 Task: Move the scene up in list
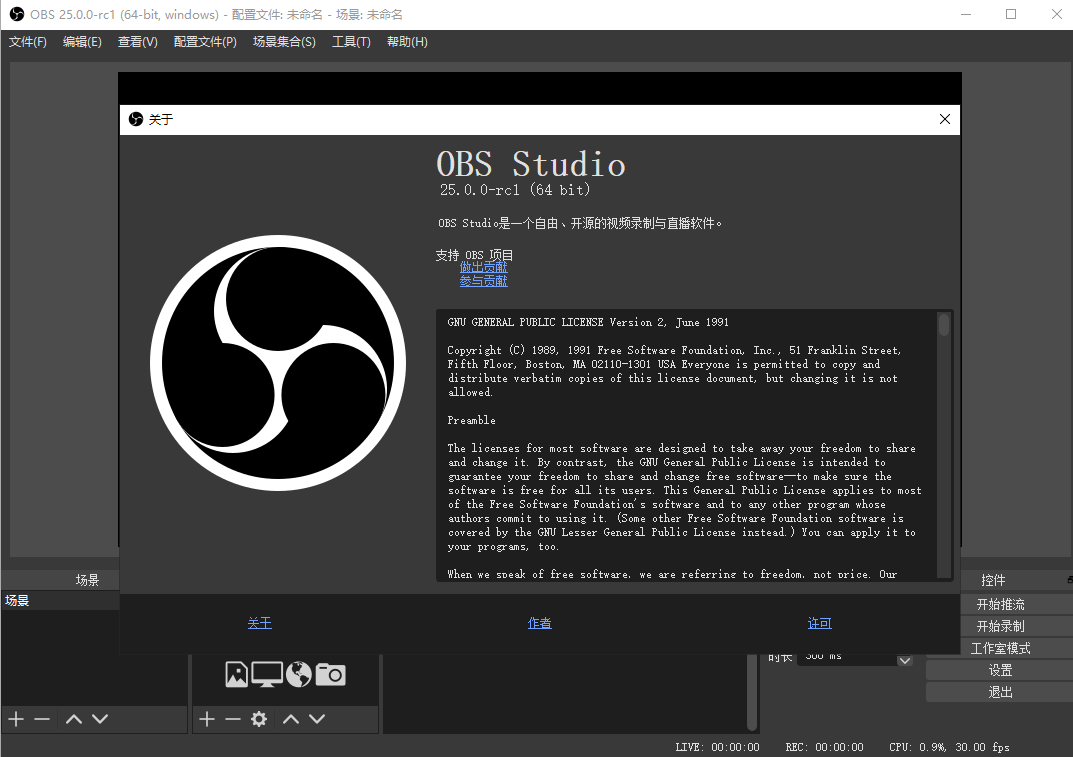[x=74, y=719]
